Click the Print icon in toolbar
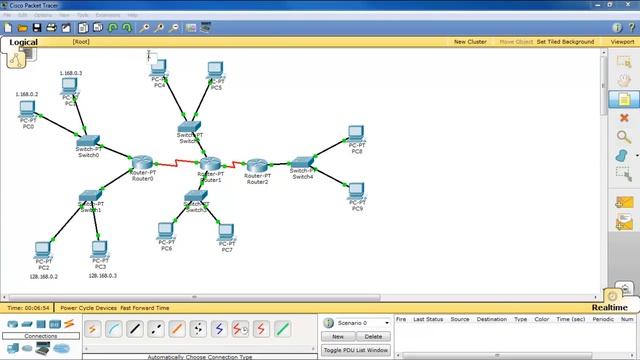The width and height of the screenshot is (640, 360). point(51,28)
